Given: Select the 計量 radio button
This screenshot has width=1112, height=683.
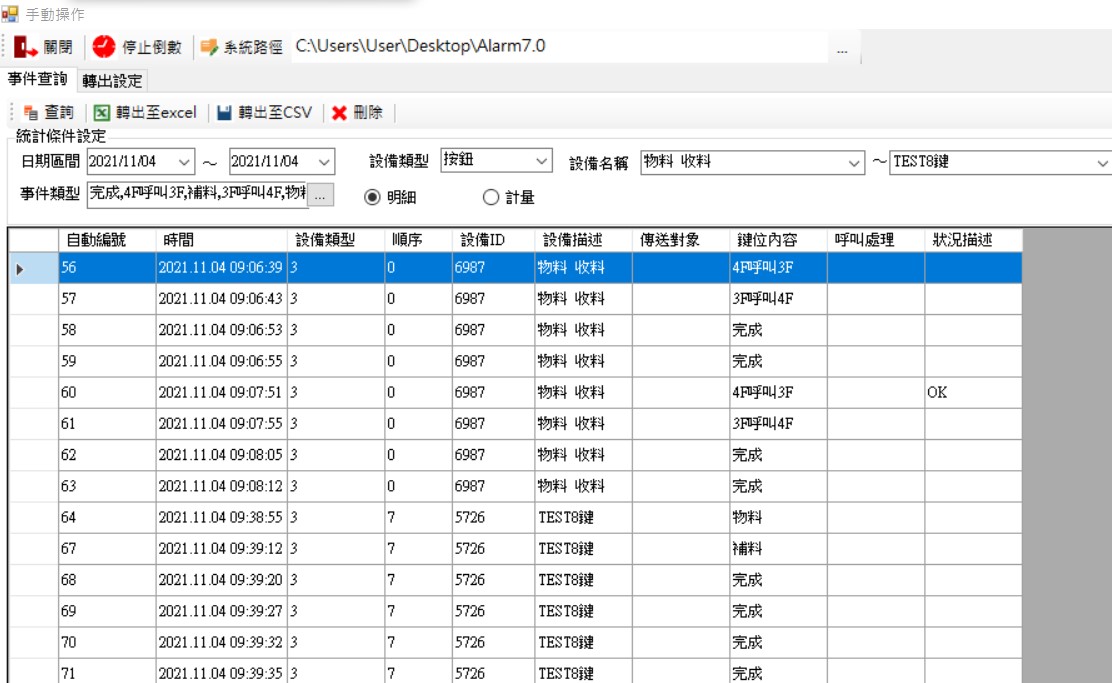Looking at the screenshot, I should pos(491,197).
